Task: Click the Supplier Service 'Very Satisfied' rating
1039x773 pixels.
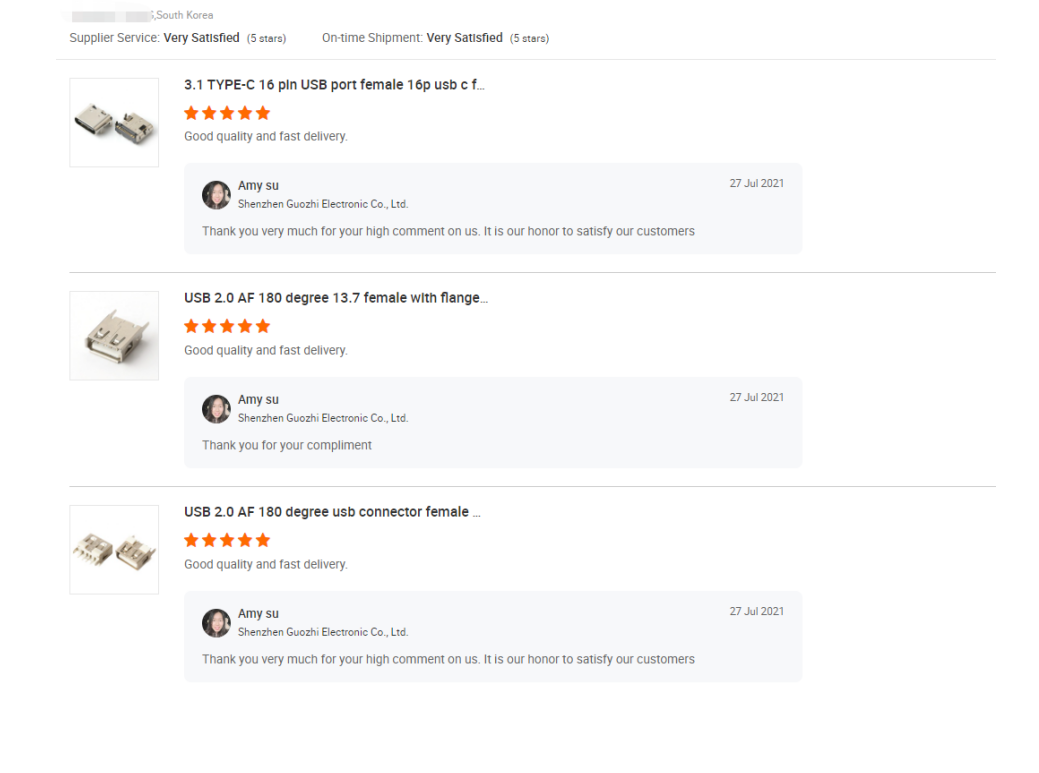Action: click(201, 38)
